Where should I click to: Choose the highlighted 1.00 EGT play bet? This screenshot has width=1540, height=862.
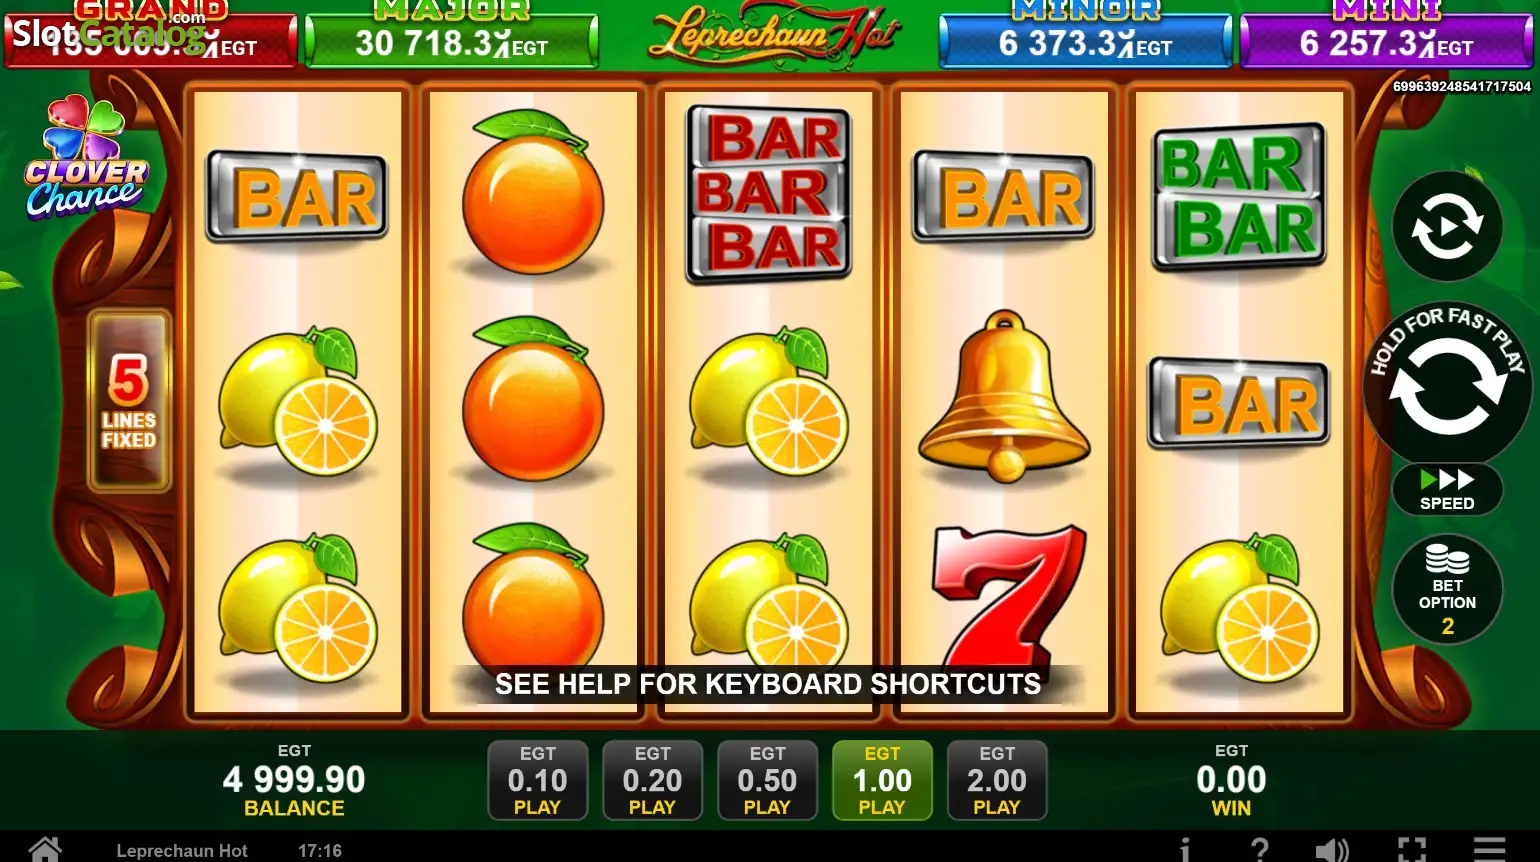click(882, 780)
